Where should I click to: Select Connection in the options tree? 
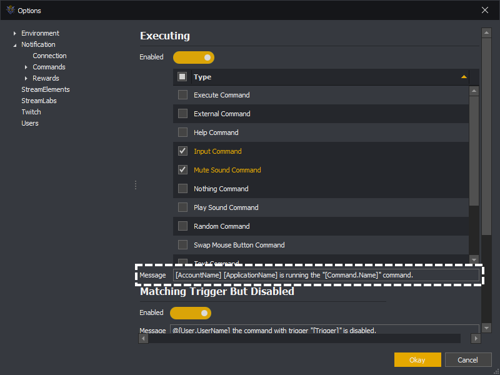click(x=50, y=56)
